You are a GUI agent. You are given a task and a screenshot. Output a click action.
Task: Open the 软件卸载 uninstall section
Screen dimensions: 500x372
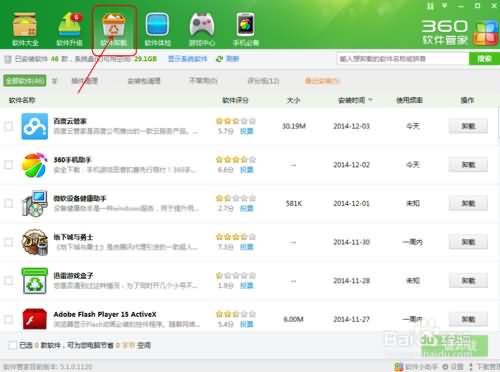[114, 29]
